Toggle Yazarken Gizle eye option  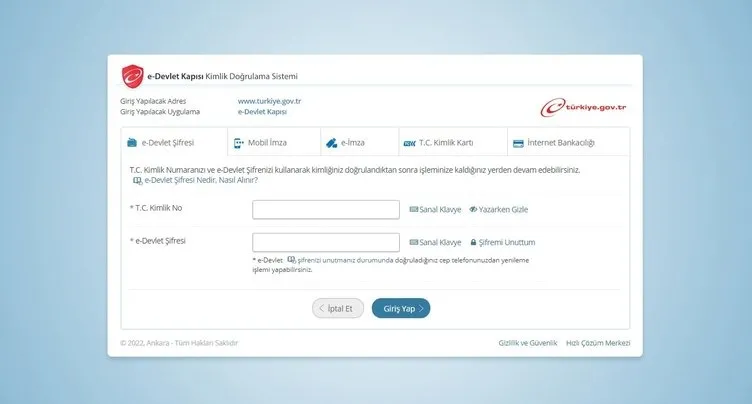click(498, 209)
